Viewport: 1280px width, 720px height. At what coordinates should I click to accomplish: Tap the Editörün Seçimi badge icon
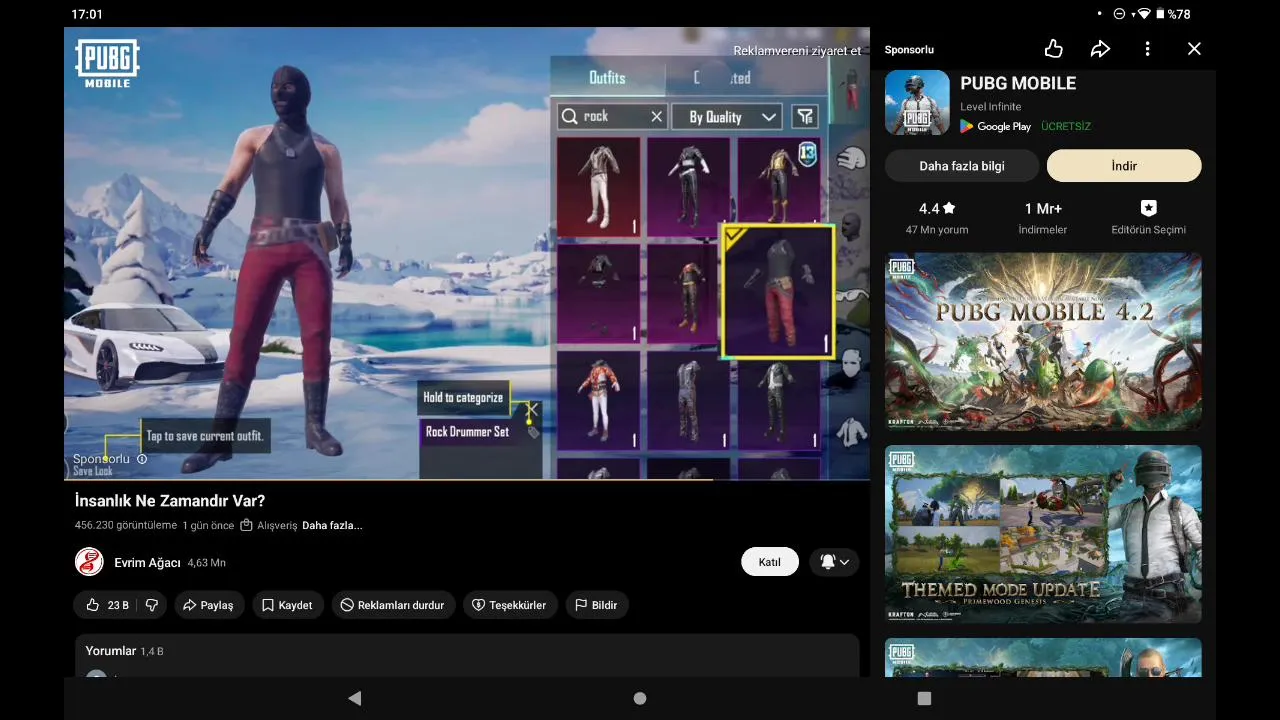[x=1148, y=208]
